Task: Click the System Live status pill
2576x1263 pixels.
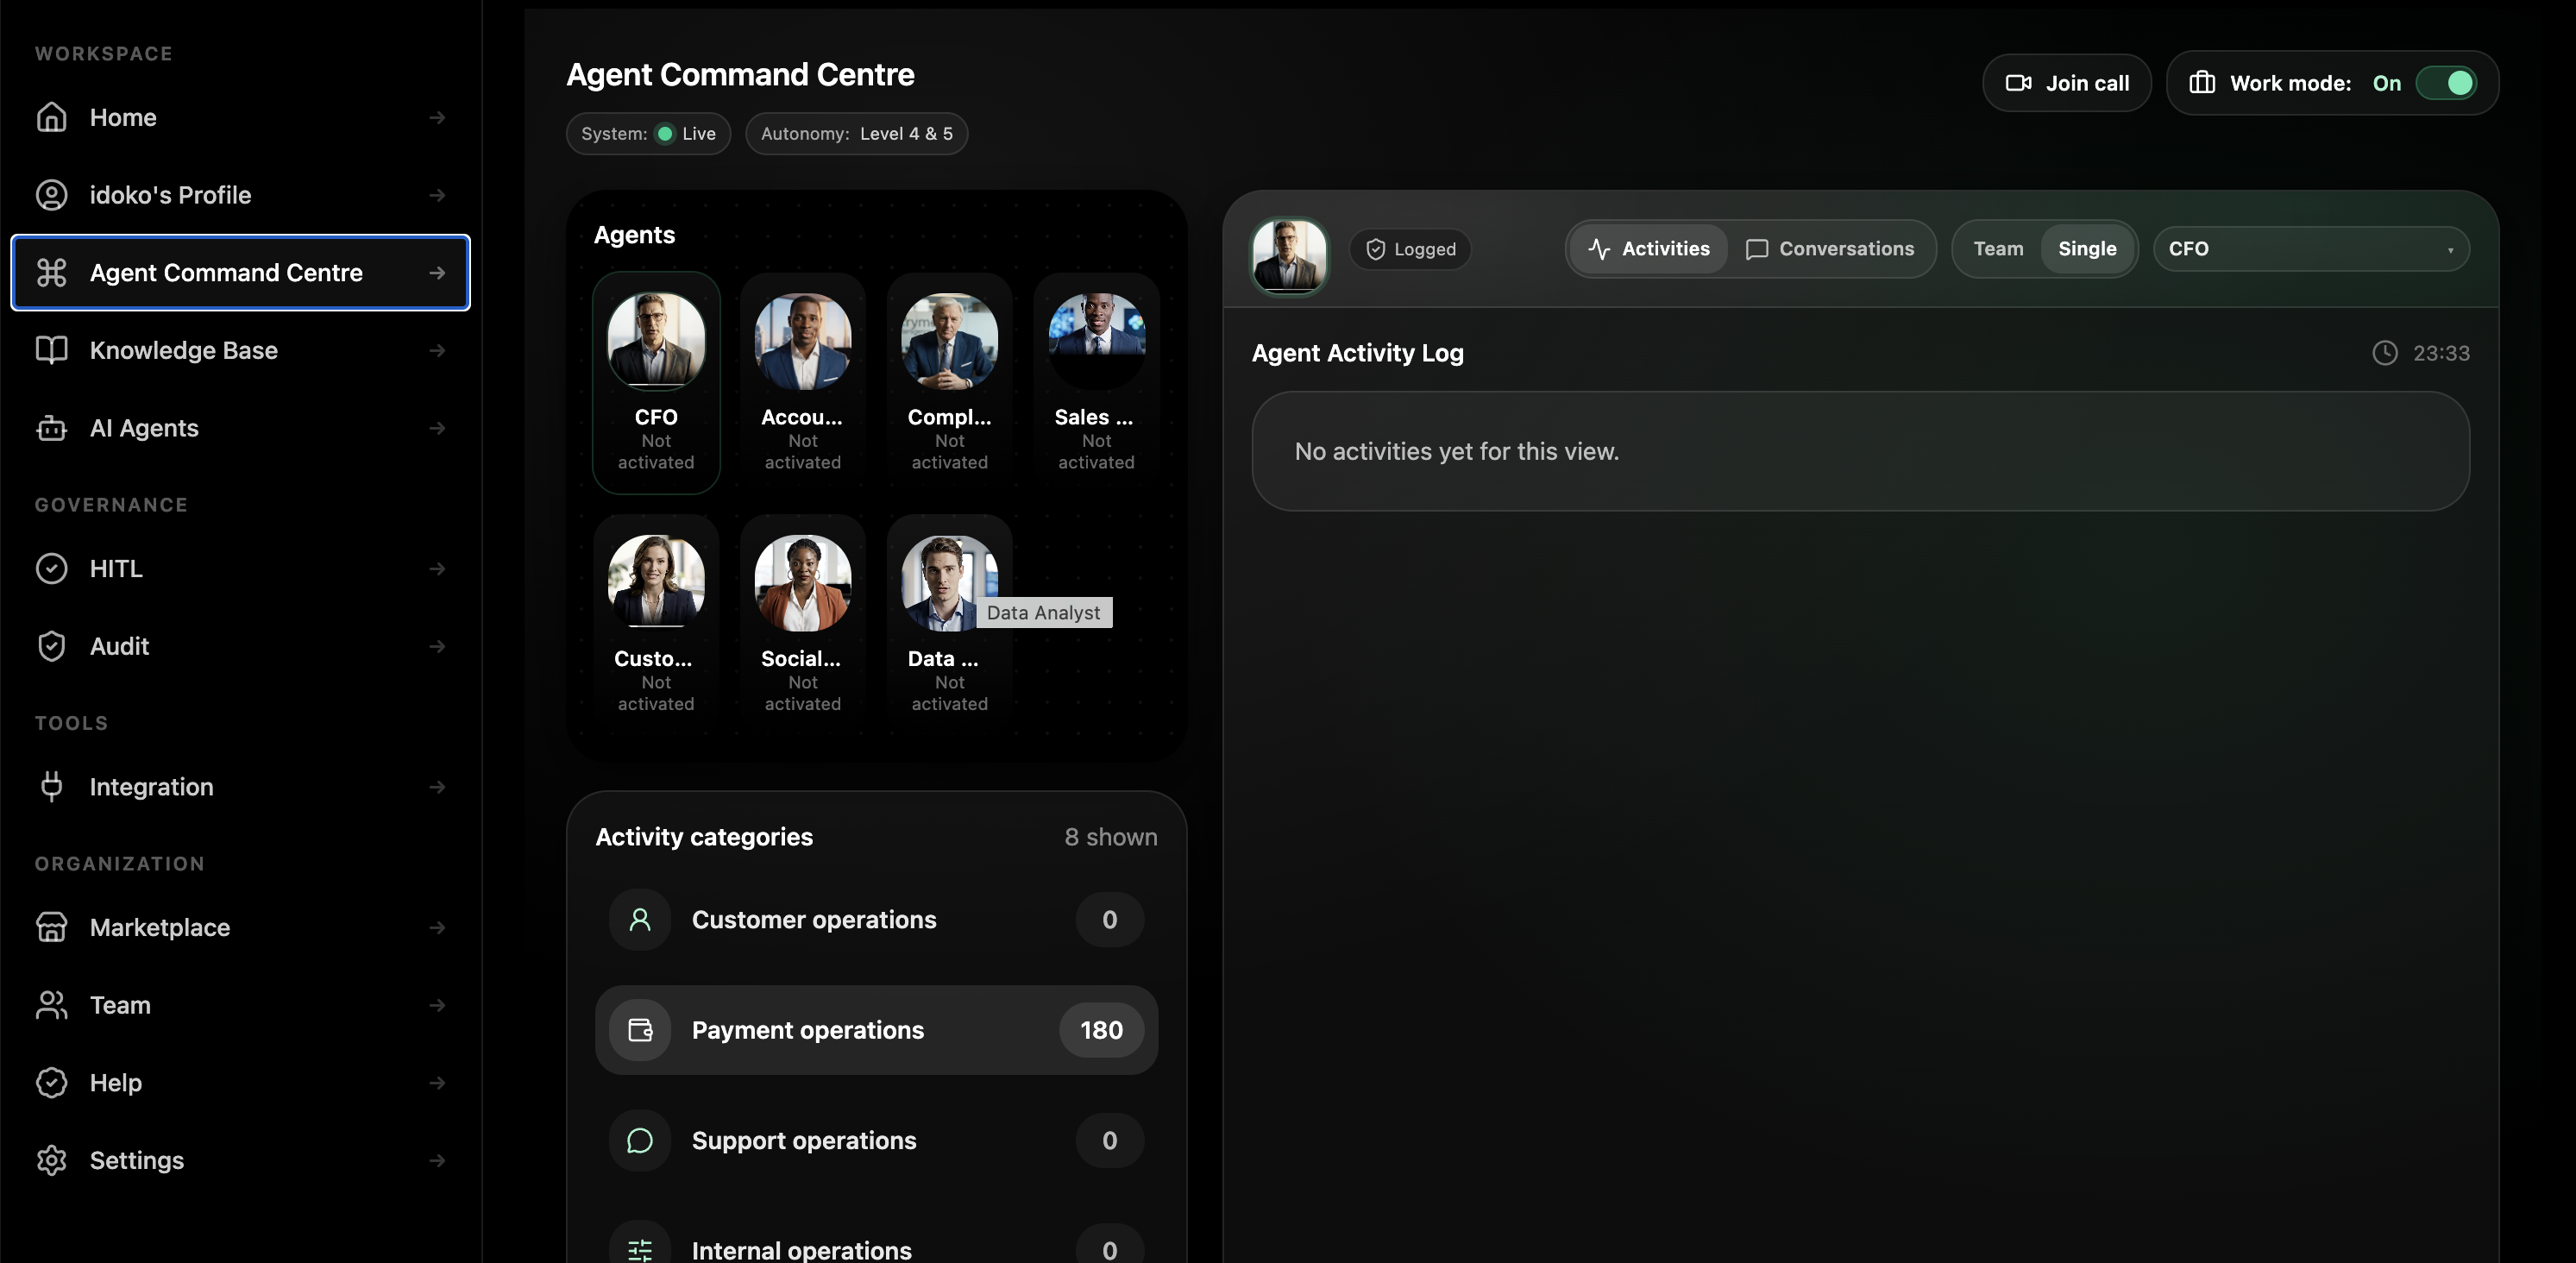Action: pyautogui.click(x=648, y=133)
